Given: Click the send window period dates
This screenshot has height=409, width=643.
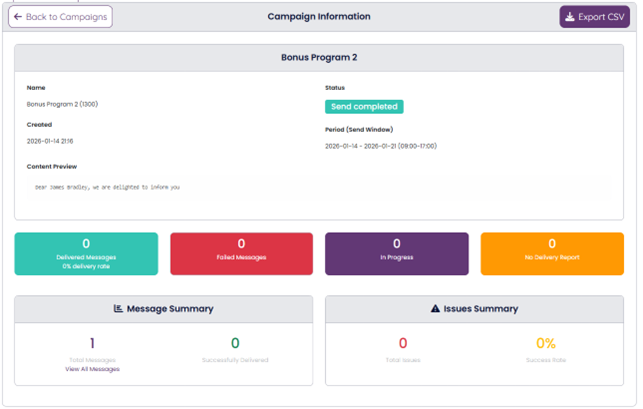Looking at the screenshot, I should [x=381, y=146].
